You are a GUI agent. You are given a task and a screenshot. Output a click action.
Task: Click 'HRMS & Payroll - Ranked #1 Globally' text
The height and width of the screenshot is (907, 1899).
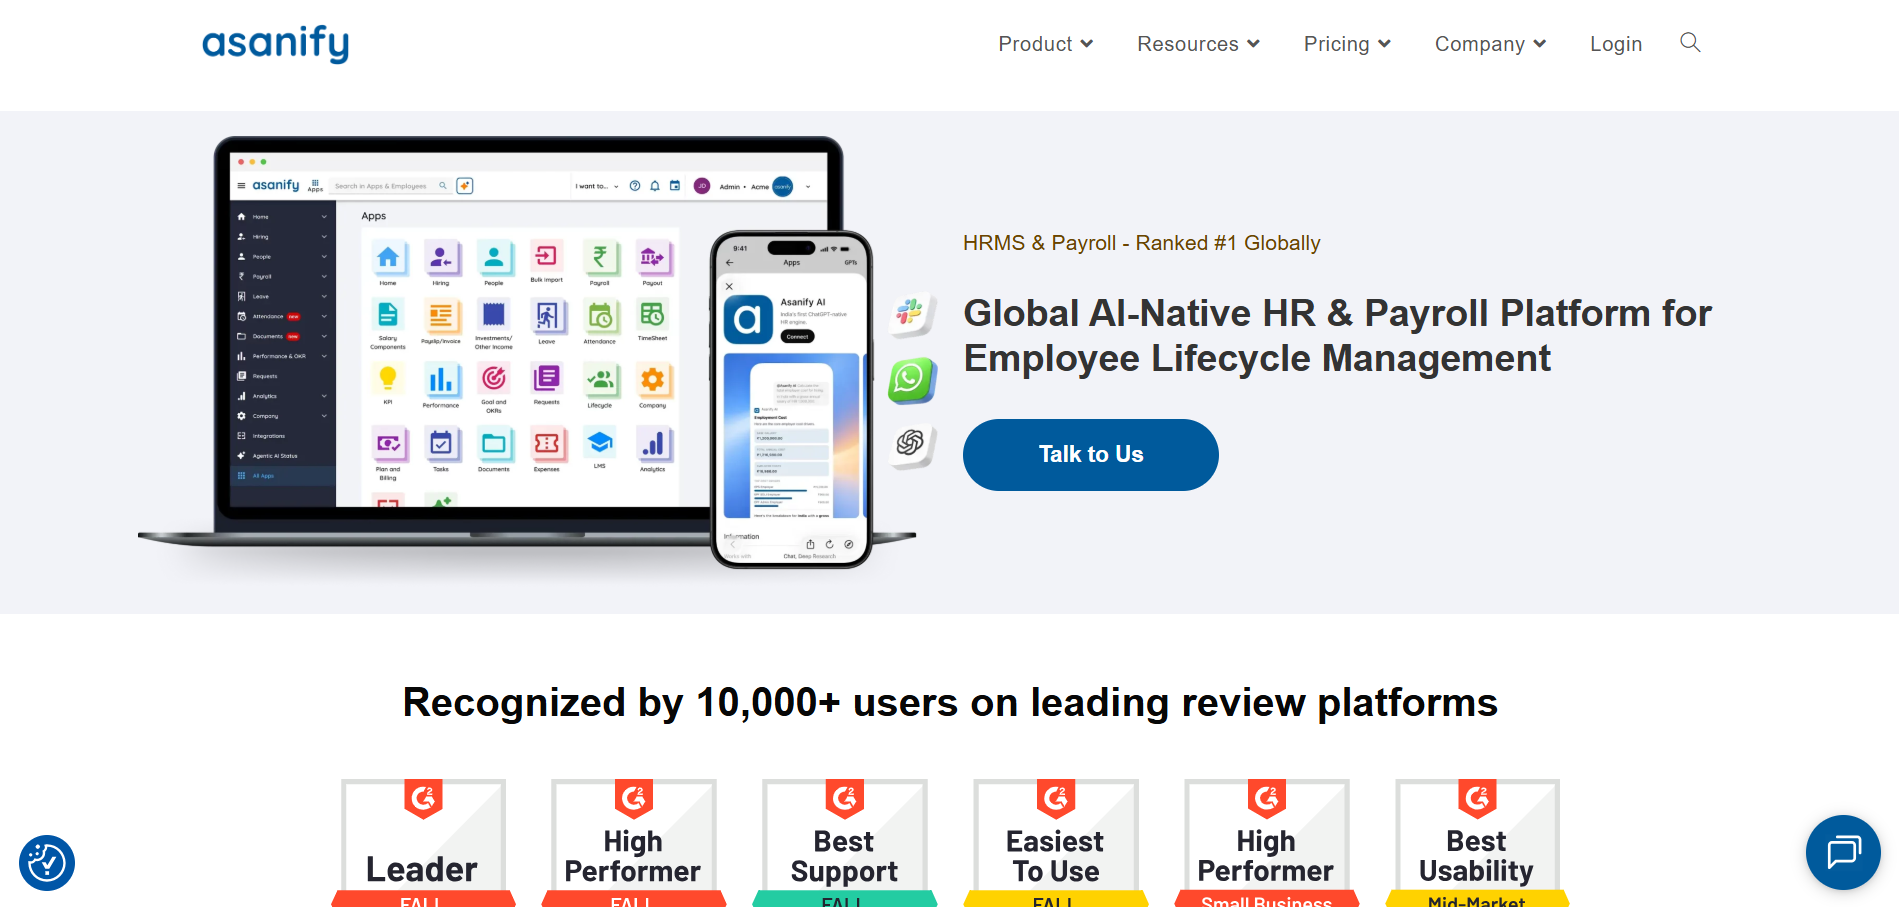[x=1142, y=243]
